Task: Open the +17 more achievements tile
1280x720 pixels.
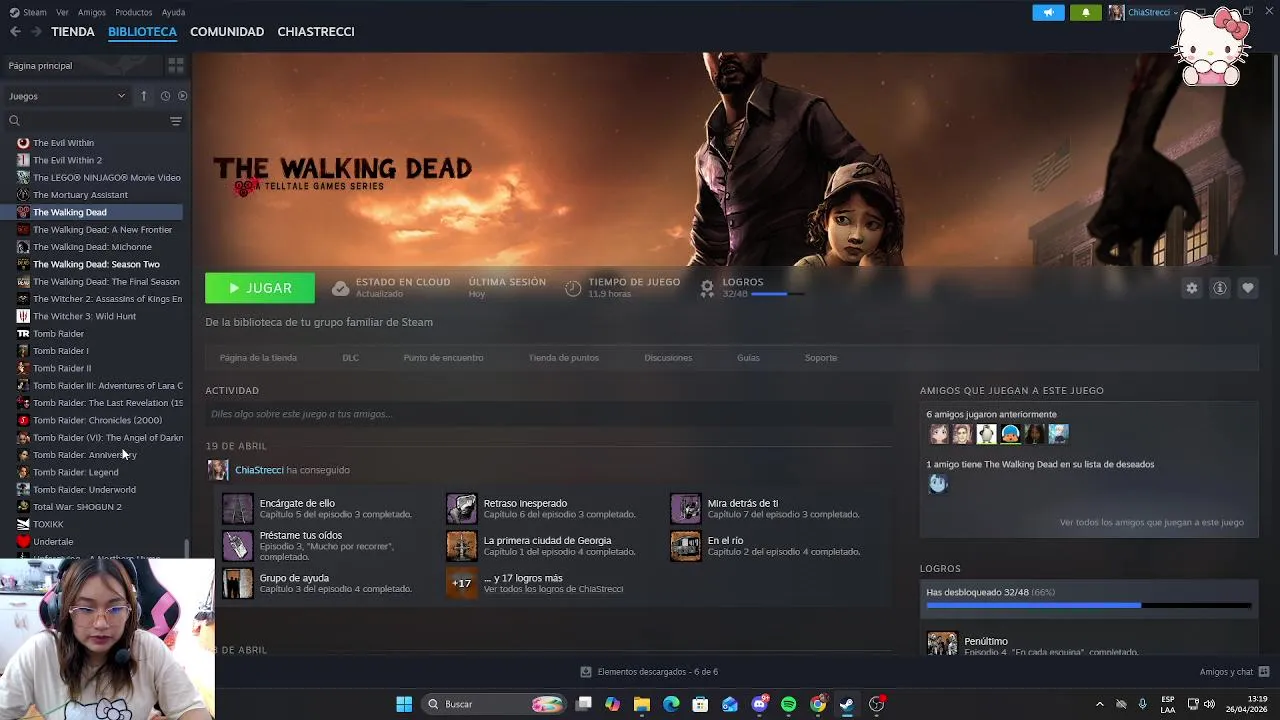Action: pyautogui.click(x=461, y=583)
